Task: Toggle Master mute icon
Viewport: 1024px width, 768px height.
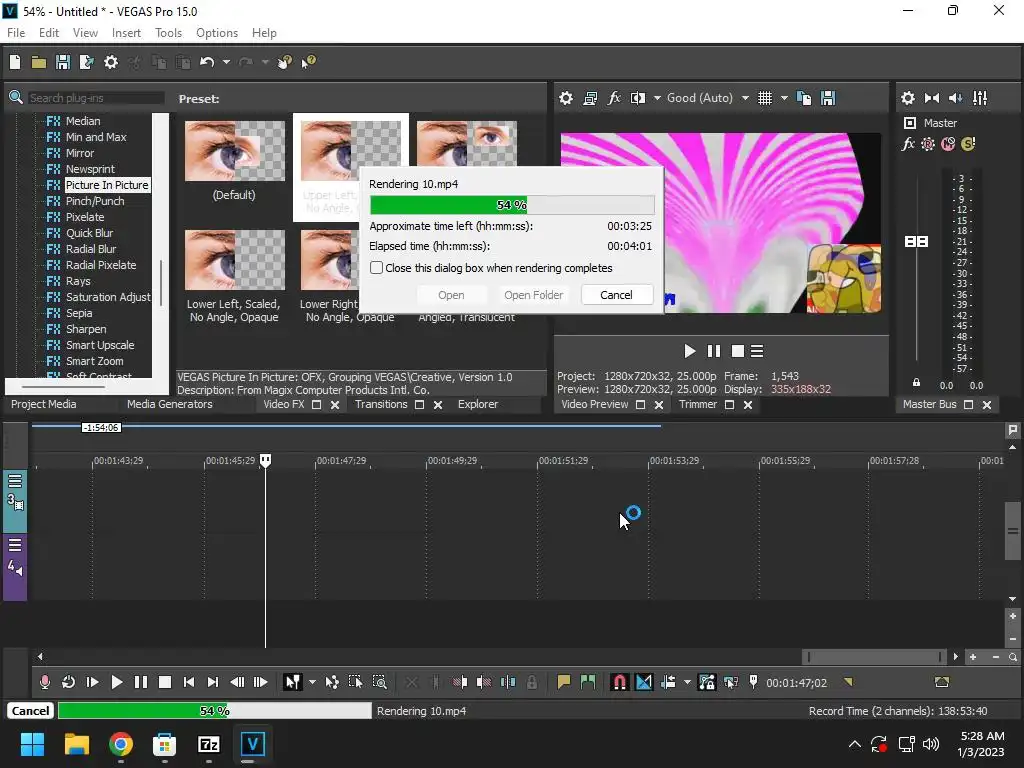Action: 948,144
